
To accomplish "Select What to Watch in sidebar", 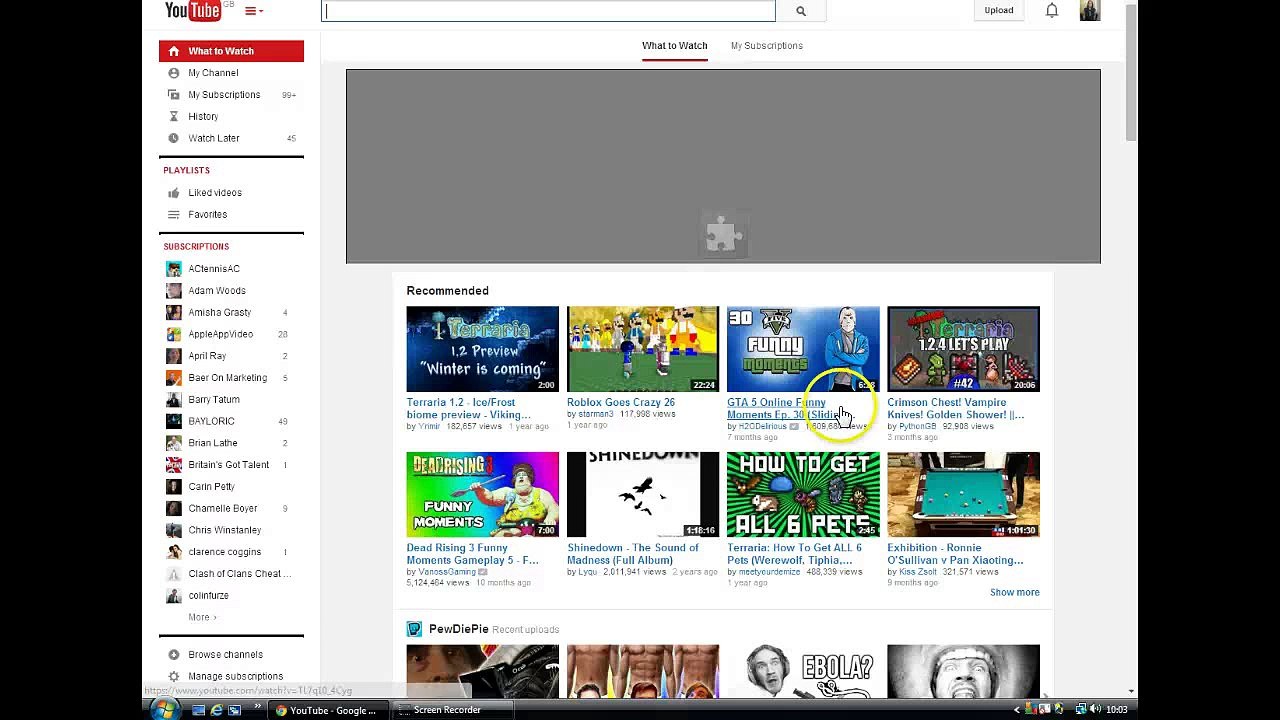I will pyautogui.click(x=231, y=51).
